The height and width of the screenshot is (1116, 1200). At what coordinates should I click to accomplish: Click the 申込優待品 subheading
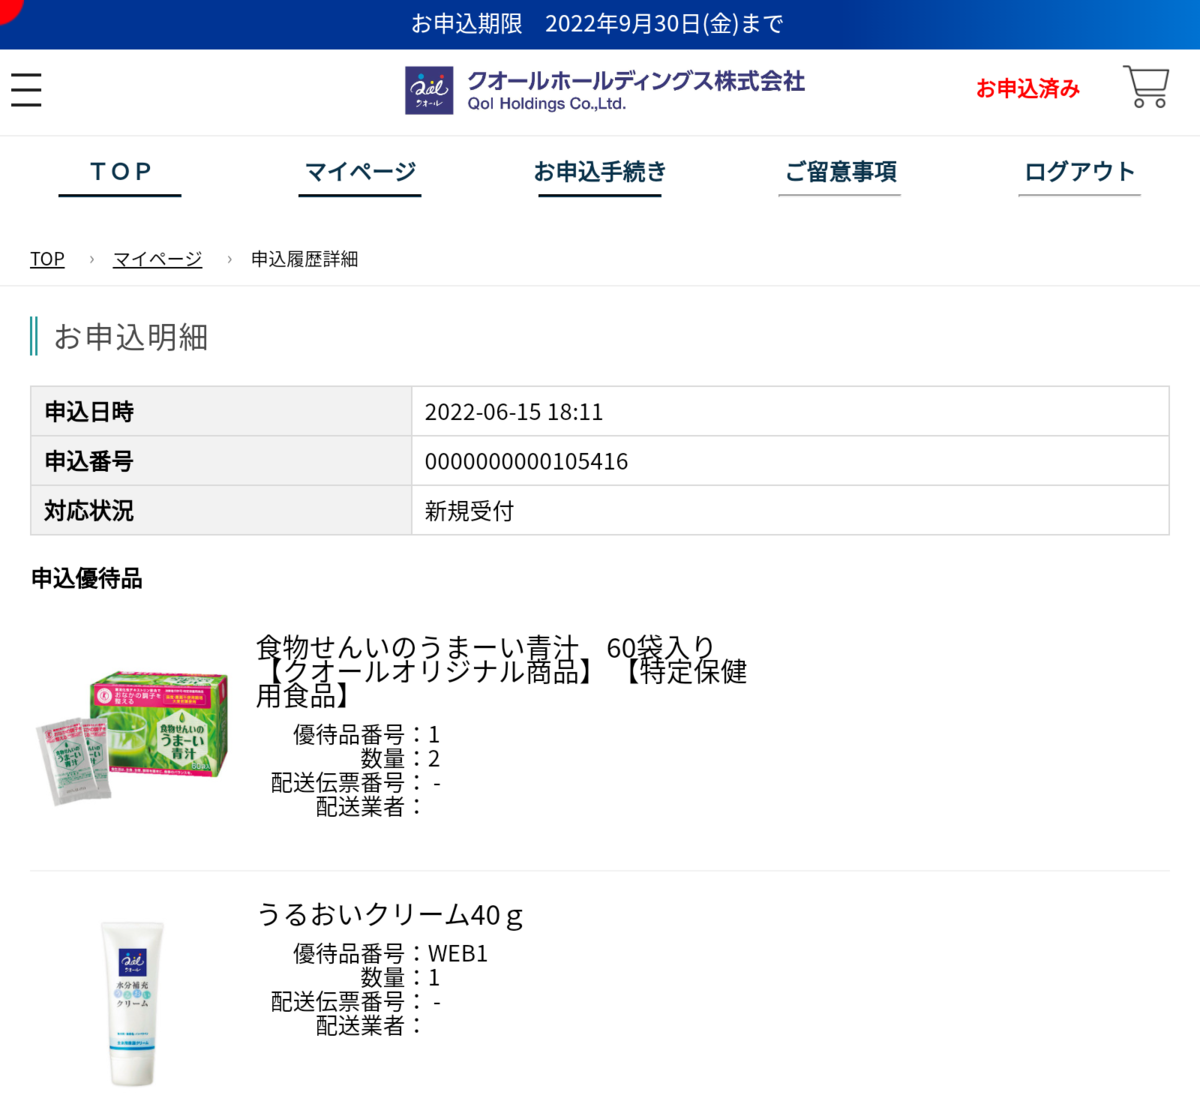tap(87, 578)
